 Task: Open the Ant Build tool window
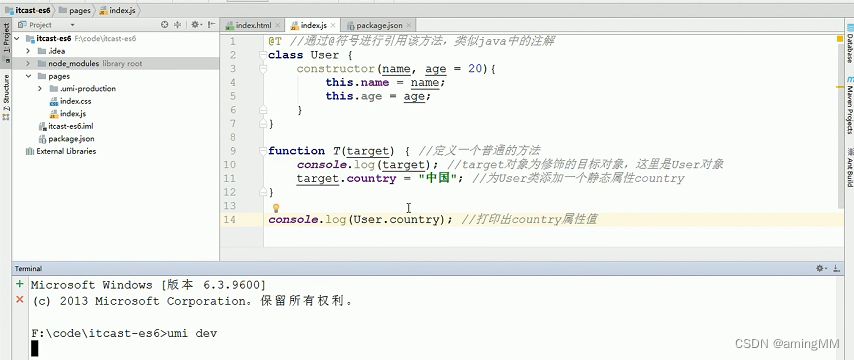pos(849,168)
